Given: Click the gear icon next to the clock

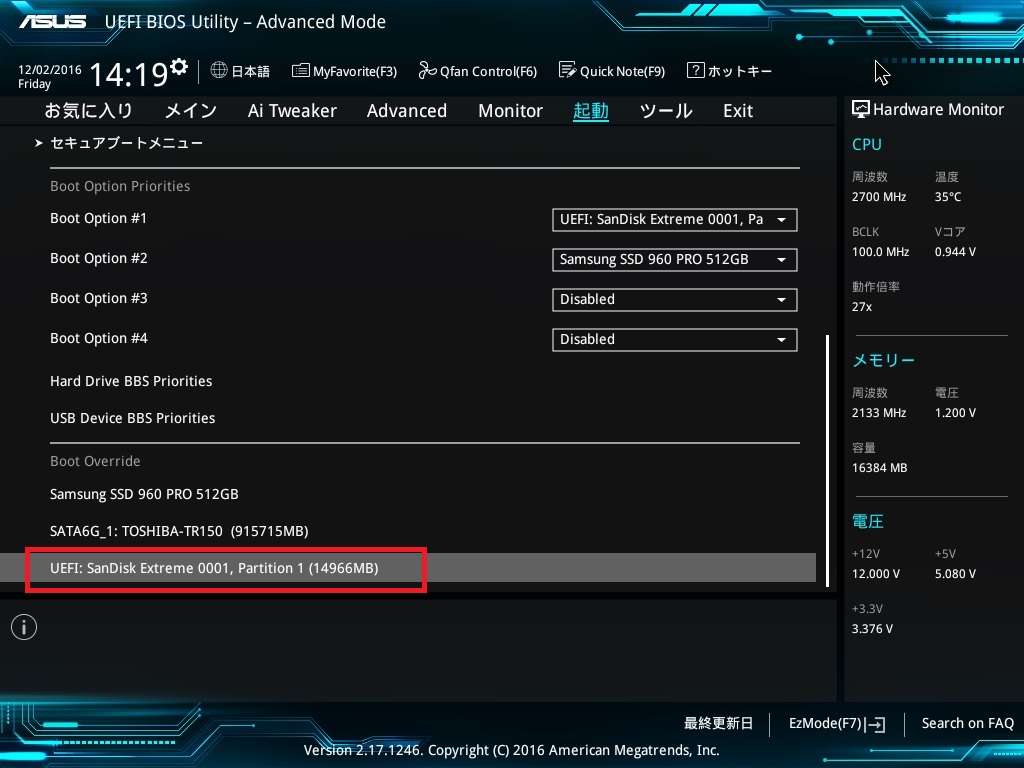Looking at the screenshot, I should pos(179,67).
